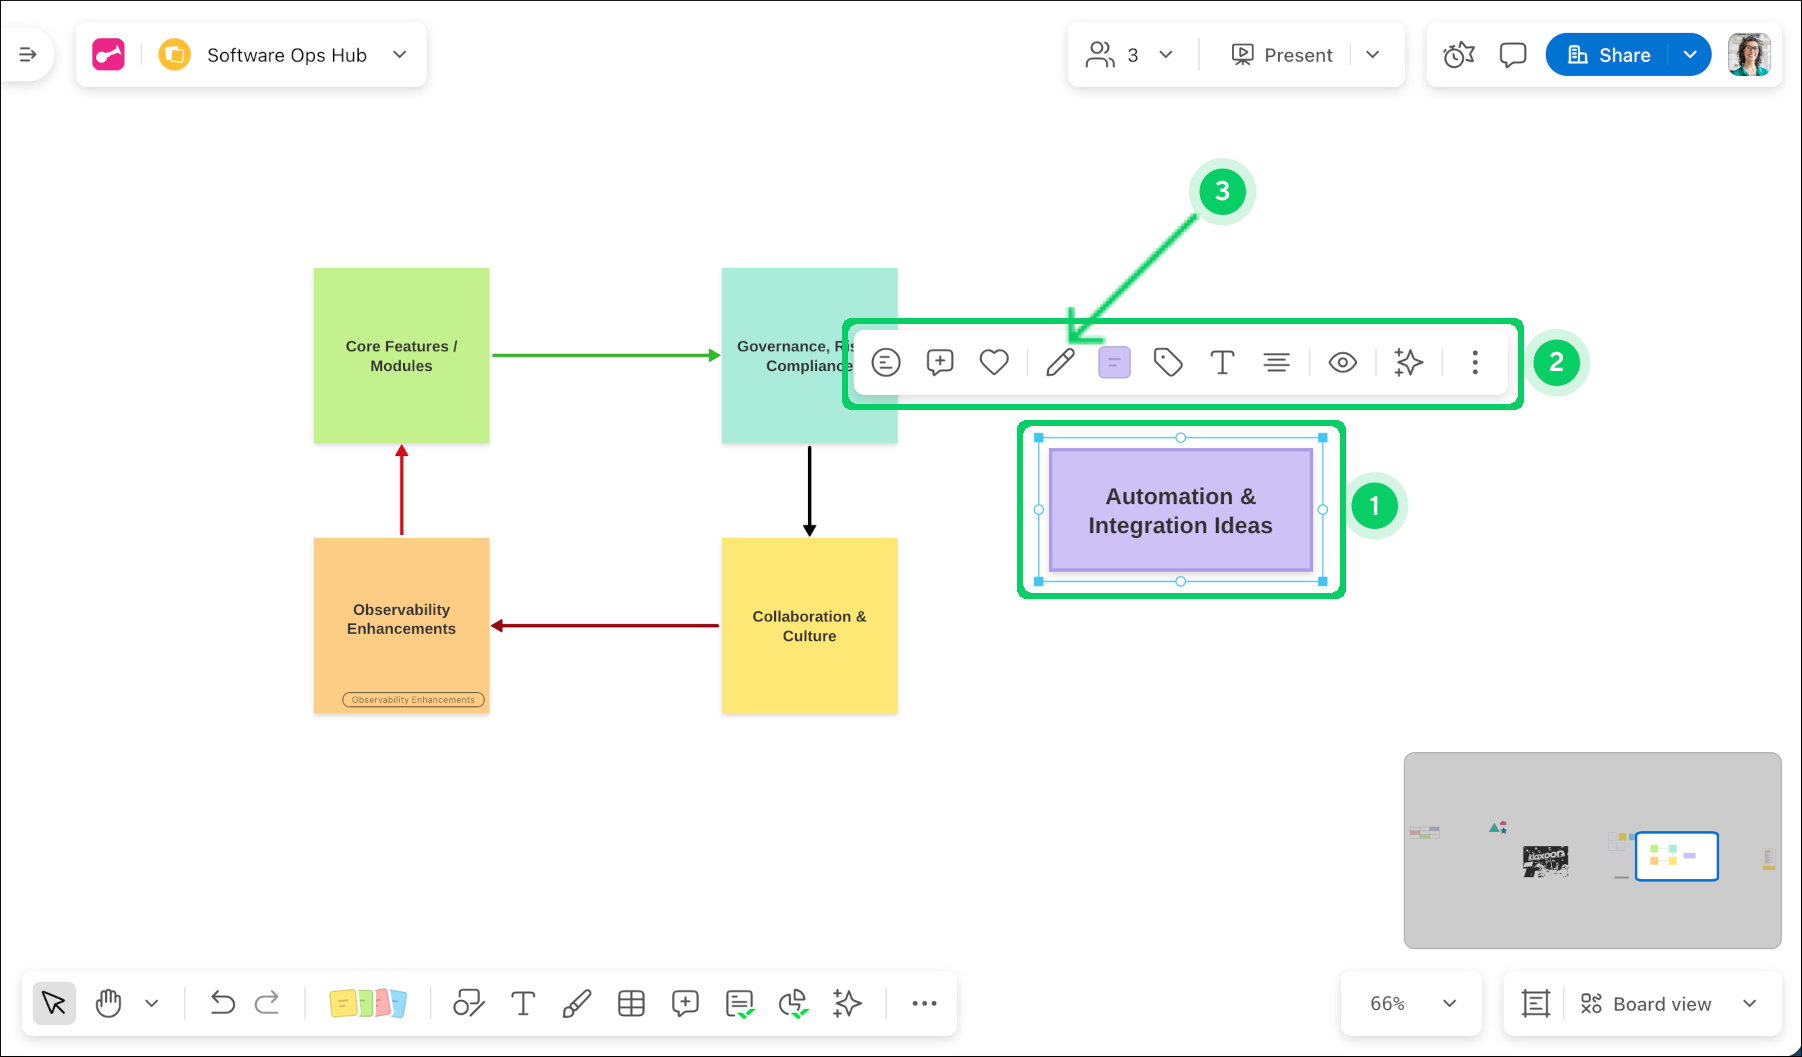Open text formatting with the T icon
This screenshot has width=1802, height=1057.
[x=1222, y=362]
